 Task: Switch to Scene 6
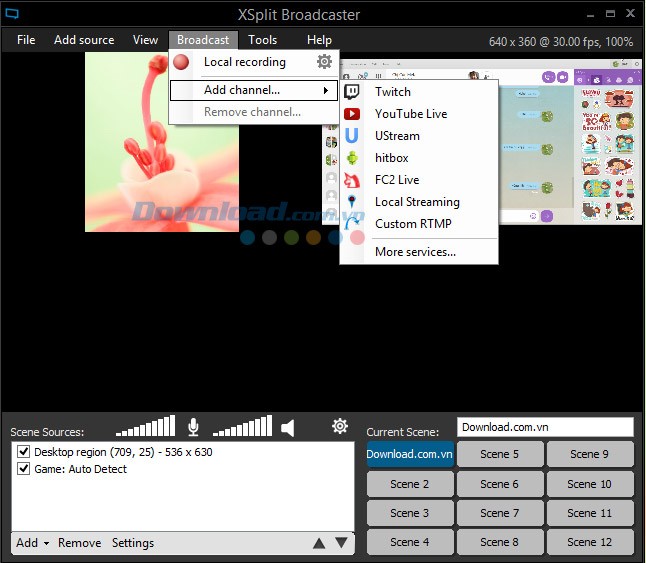pyautogui.click(x=500, y=484)
